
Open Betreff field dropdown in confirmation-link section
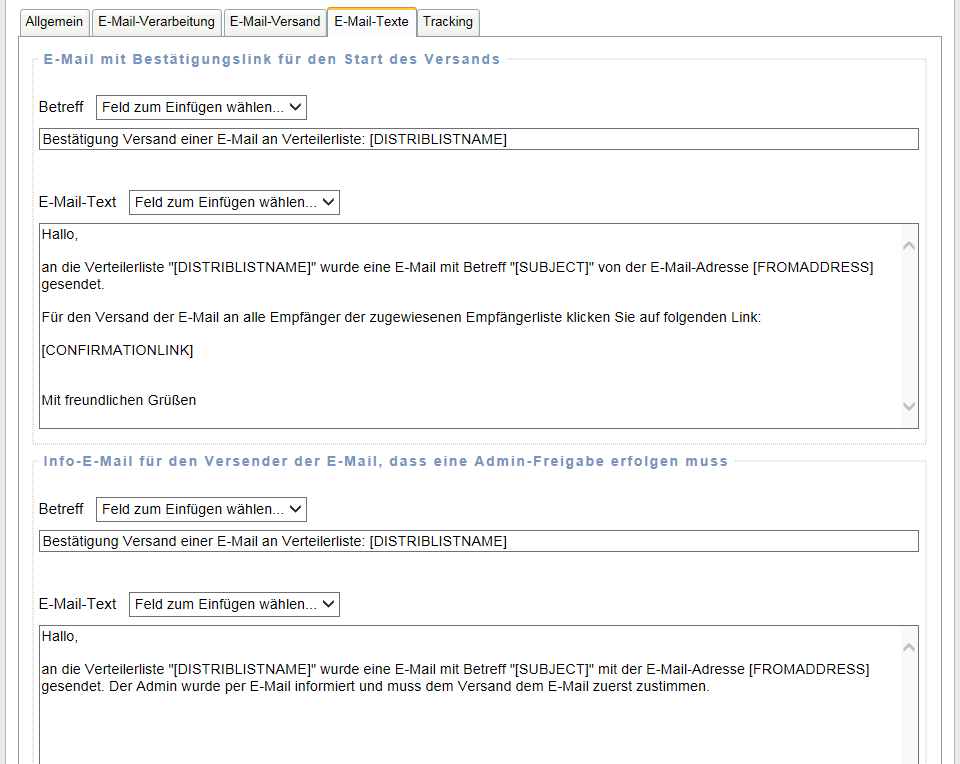tap(201, 107)
